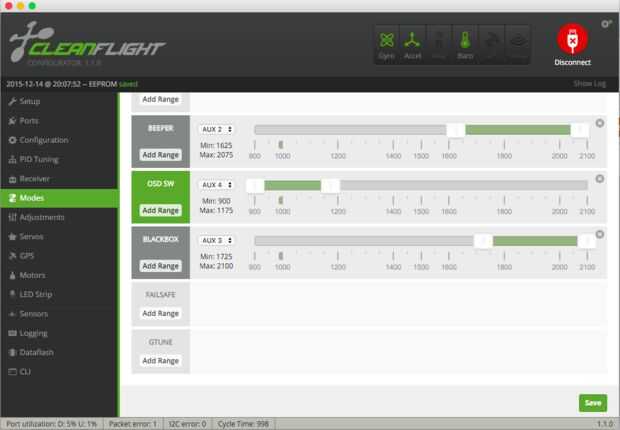
Task: Save the modes configuration
Action: (593, 403)
